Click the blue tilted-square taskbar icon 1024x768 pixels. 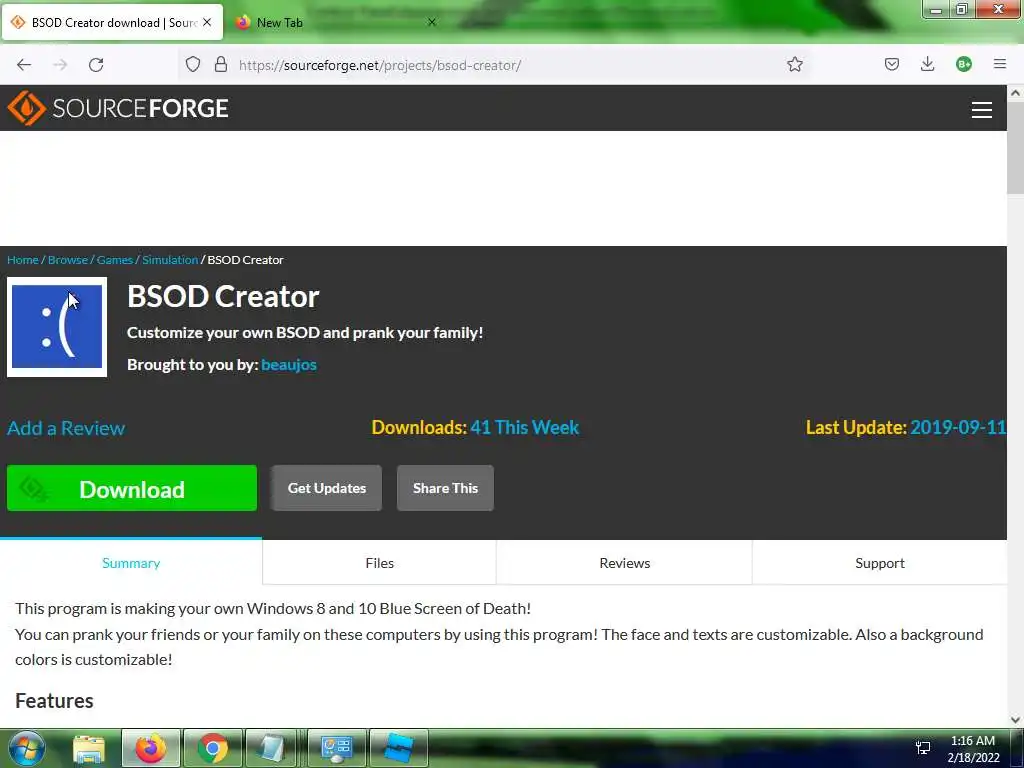click(x=398, y=748)
